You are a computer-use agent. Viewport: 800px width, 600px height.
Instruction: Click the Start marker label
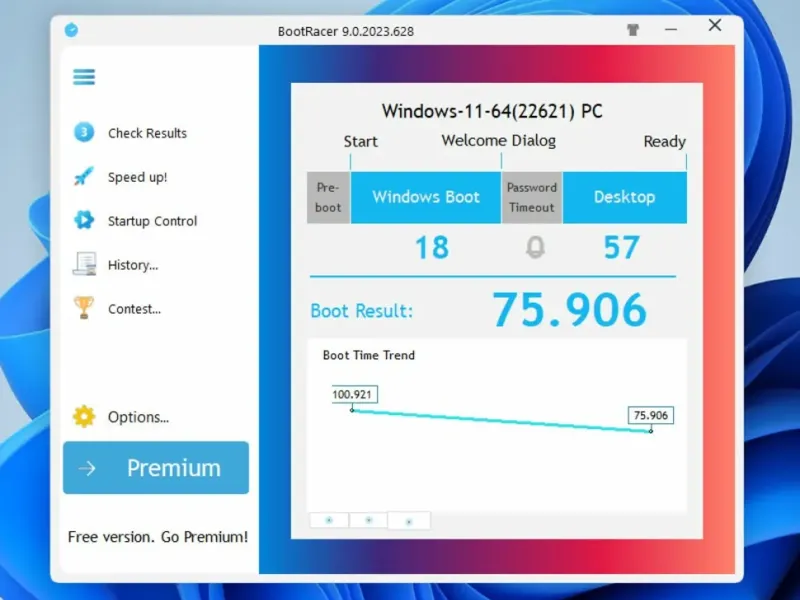point(361,141)
